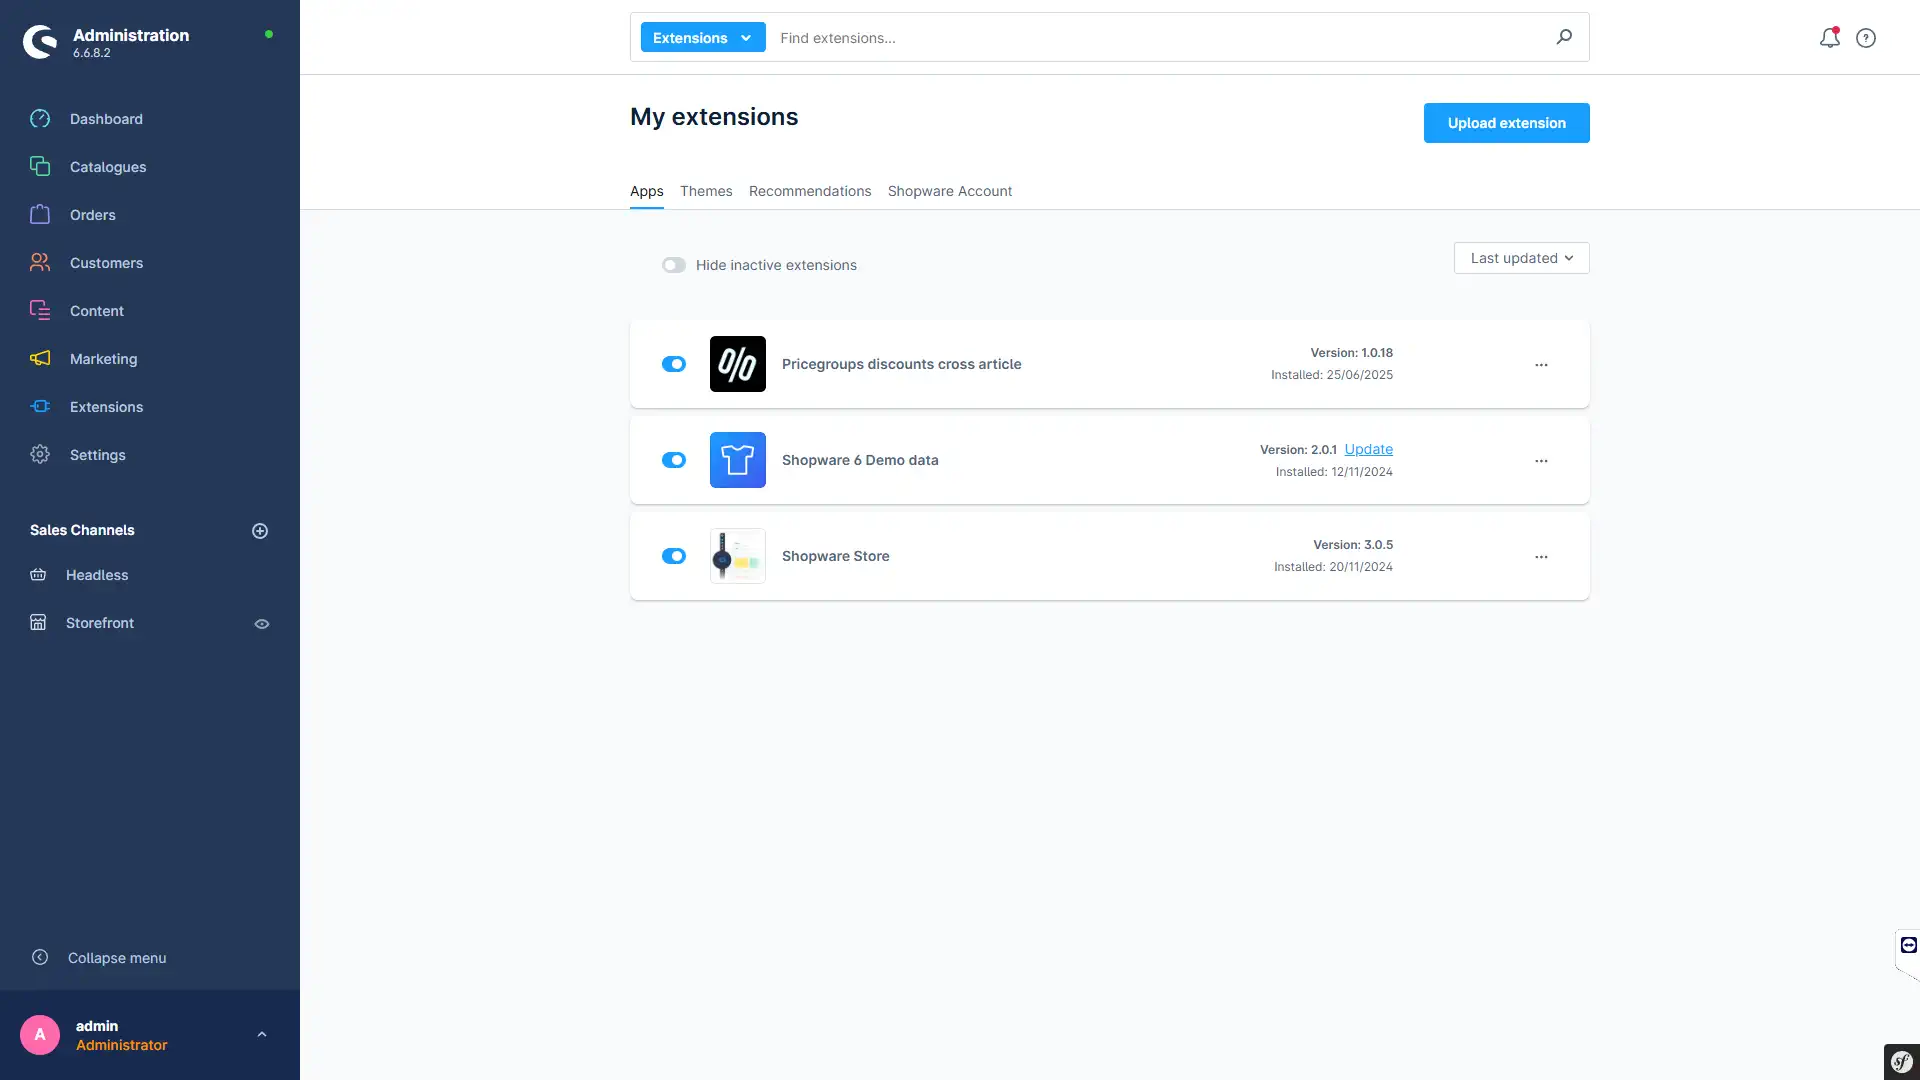Click the Content layout icon

(40, 311)
